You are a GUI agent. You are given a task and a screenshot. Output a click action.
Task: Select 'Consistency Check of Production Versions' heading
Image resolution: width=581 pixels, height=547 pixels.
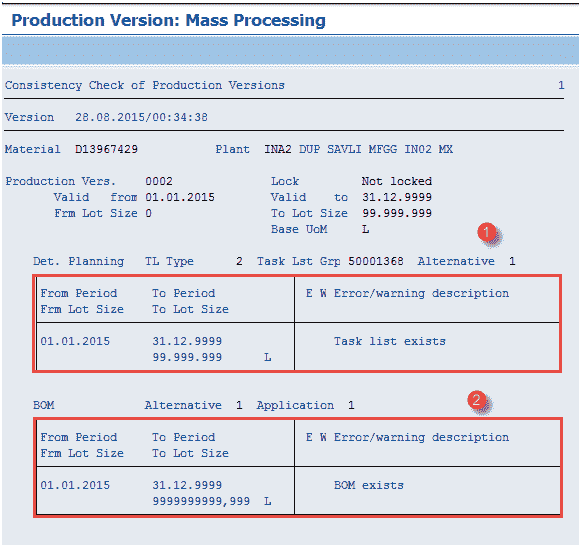[x=145, y=85]
